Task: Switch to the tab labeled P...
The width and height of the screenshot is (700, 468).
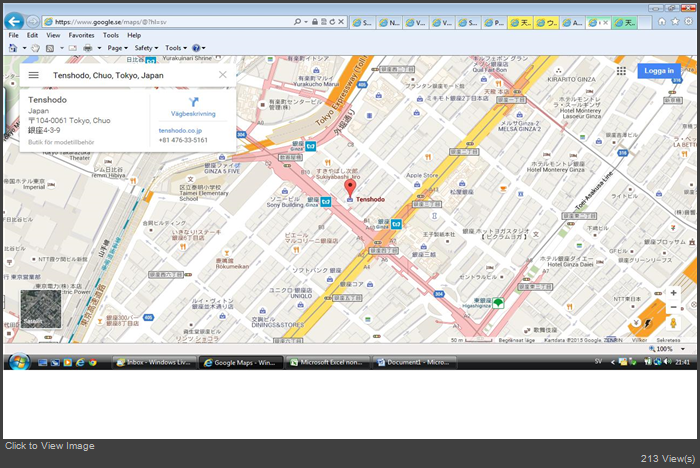Action: click(x=494, y=22)
